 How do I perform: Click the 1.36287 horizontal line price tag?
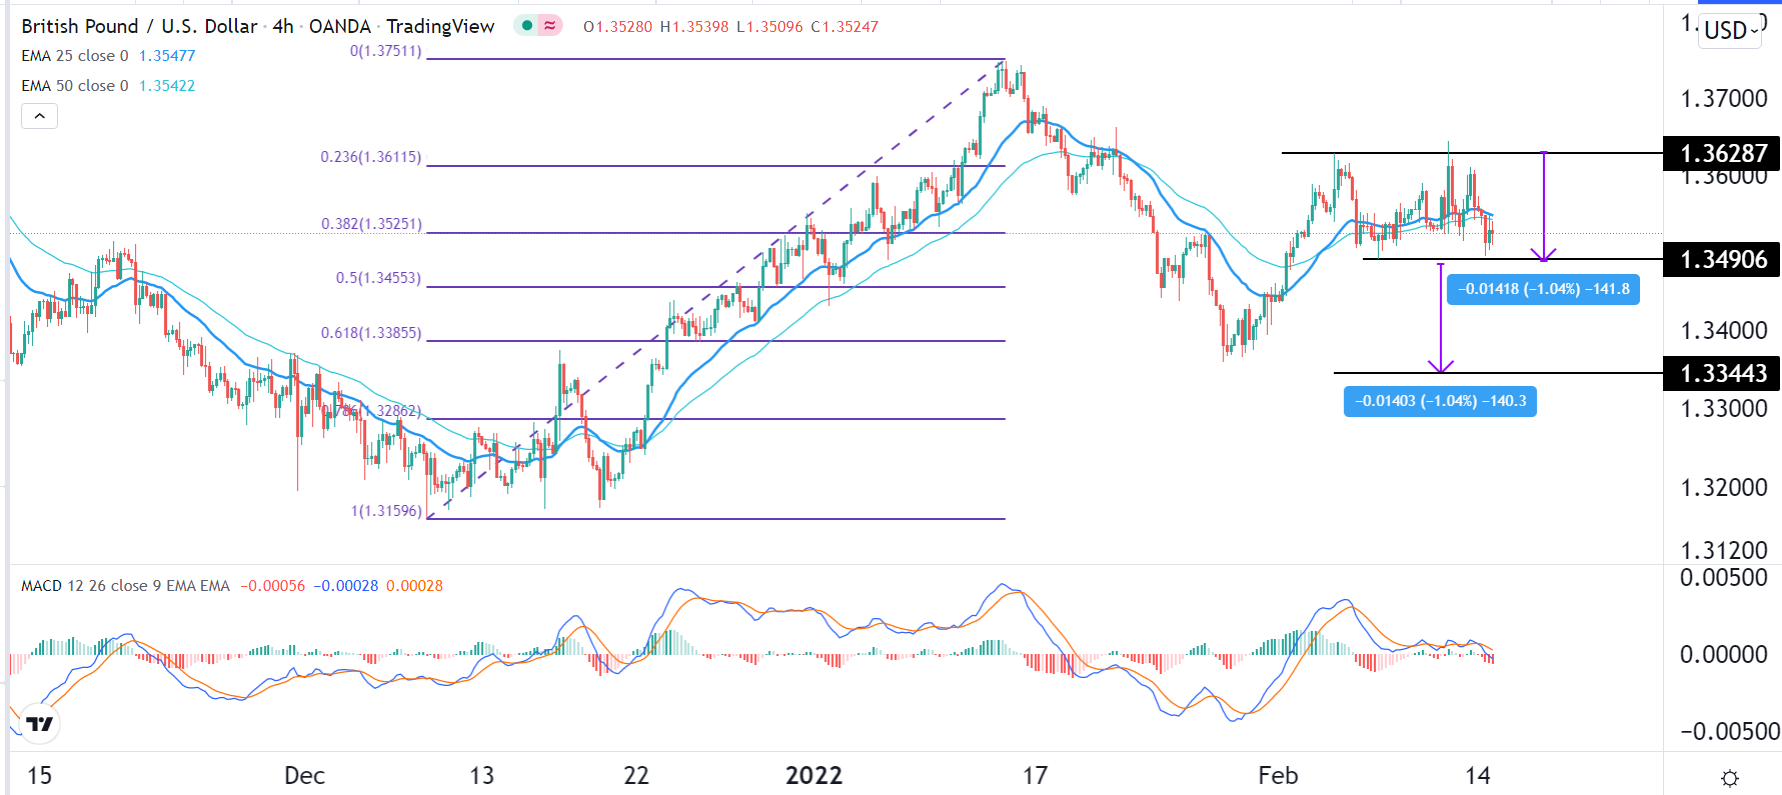click(x=1723, y=153)
